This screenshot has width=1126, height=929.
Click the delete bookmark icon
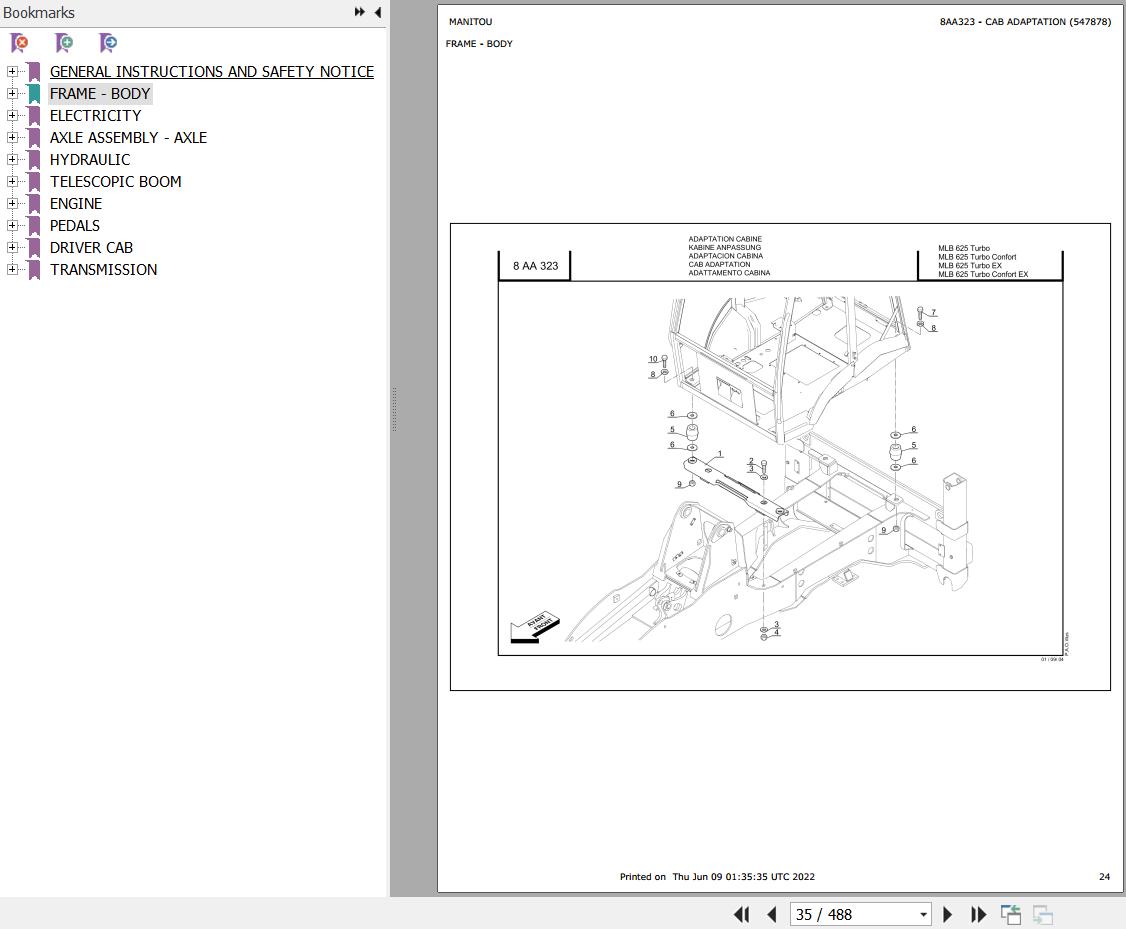tap(20, 43)
